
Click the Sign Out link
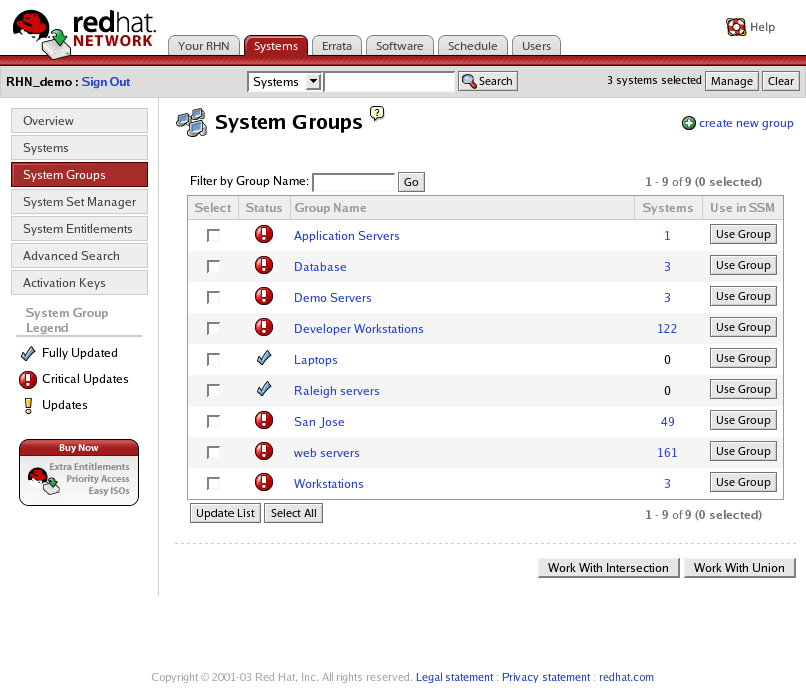click(106, 82)
